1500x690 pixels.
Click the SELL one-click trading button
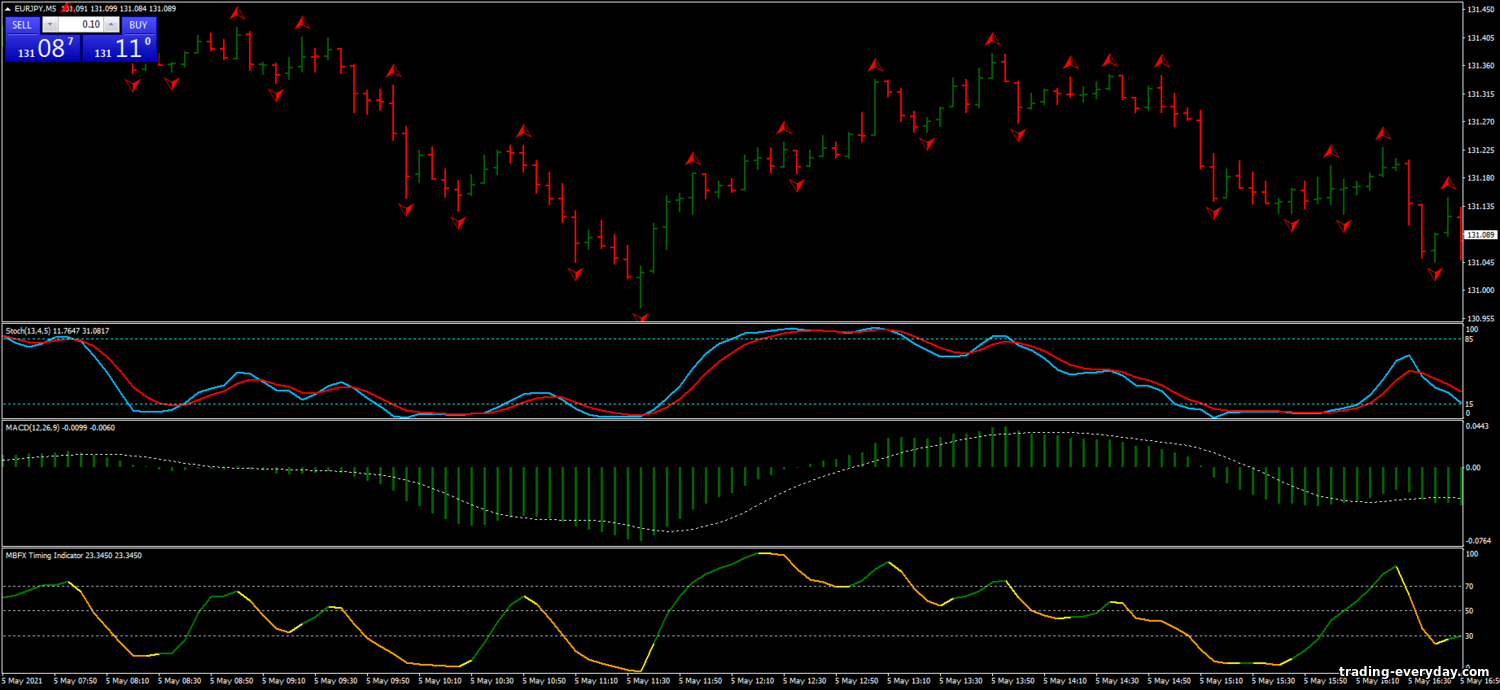click(x=22, y=25)
